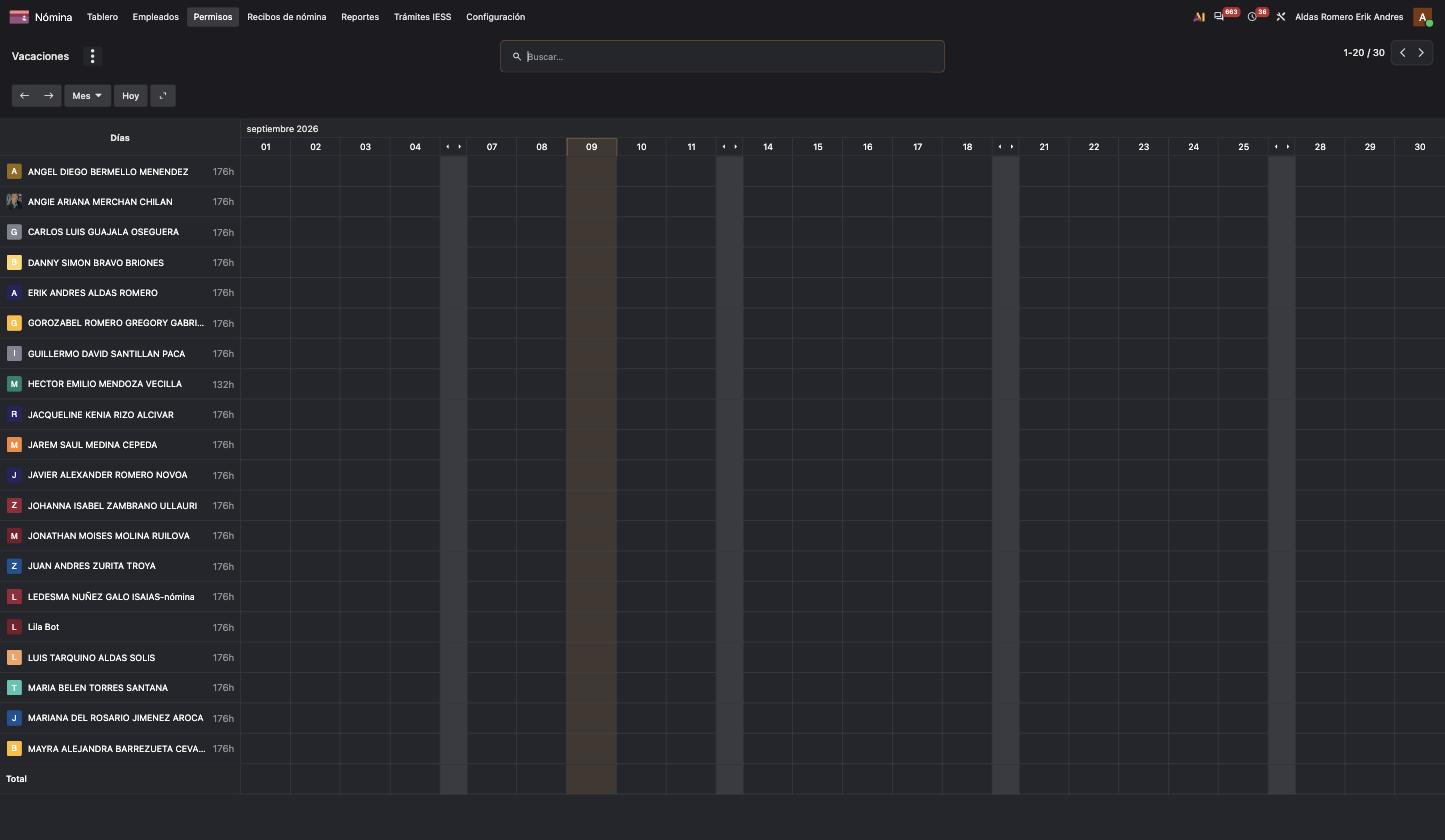
Task: Go to next month with right arrow
Action: click(49, 96)
